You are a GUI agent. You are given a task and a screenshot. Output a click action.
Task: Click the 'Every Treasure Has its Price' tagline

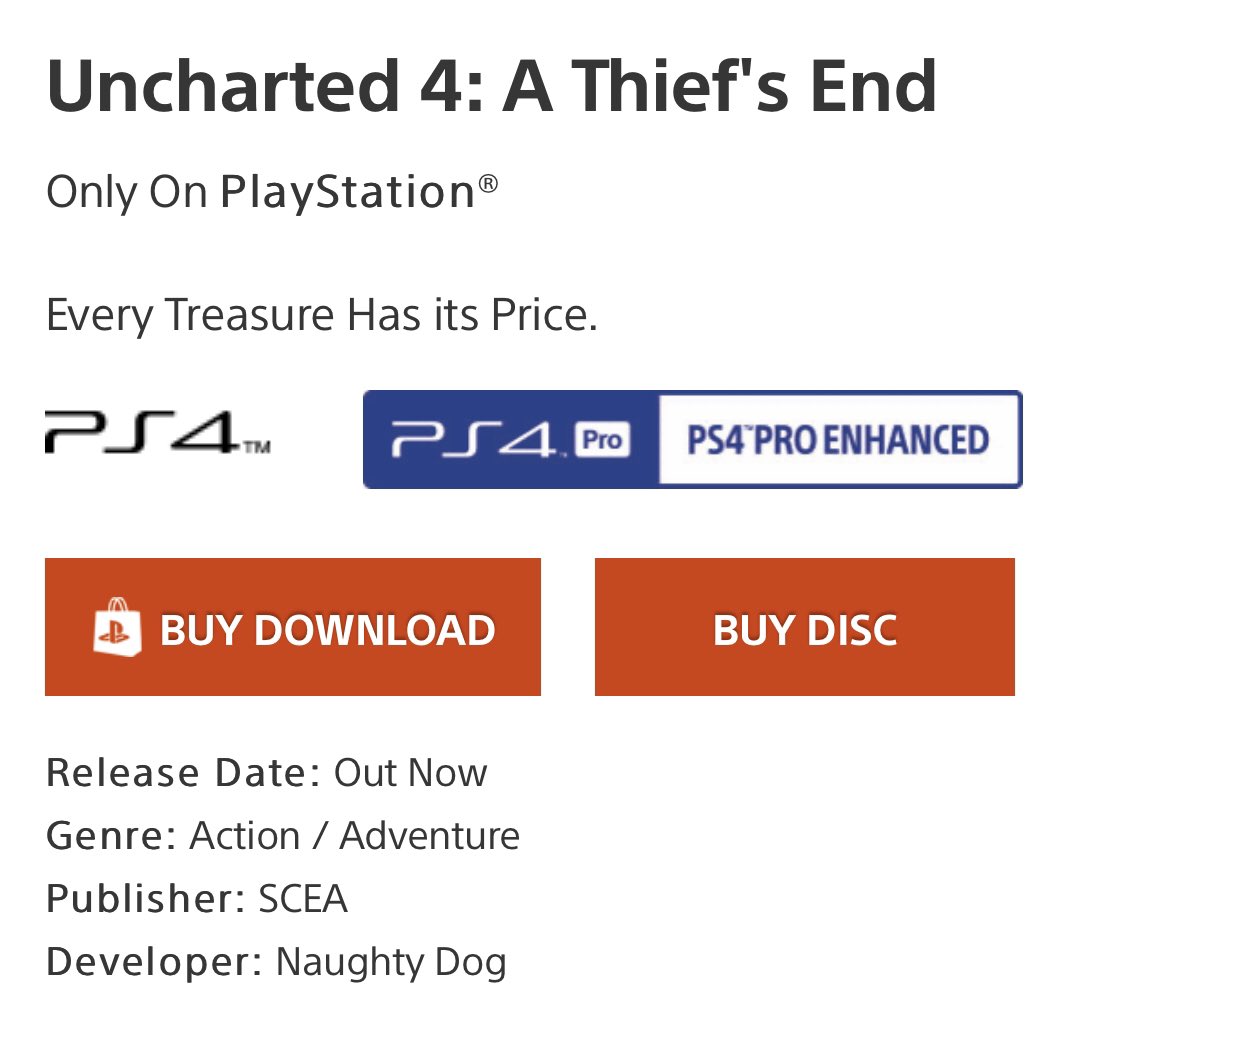point(321,315)
